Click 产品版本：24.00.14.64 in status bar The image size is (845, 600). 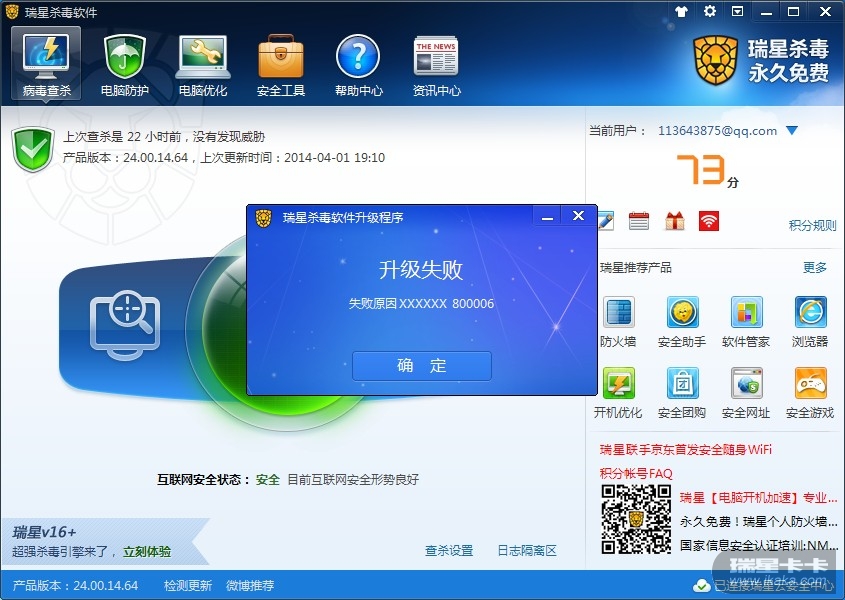(75, 585)
